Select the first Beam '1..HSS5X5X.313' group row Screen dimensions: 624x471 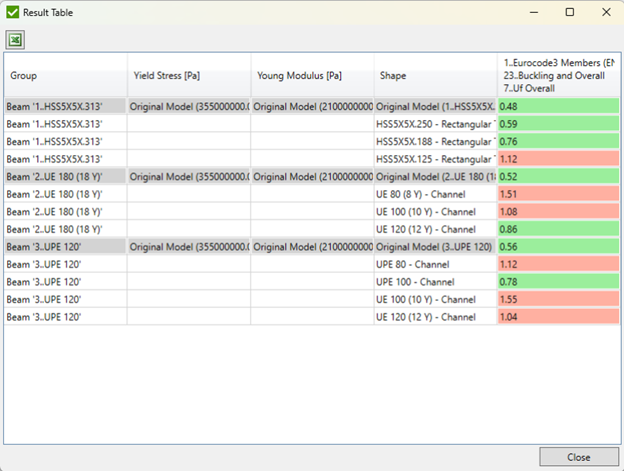point(65,106)
